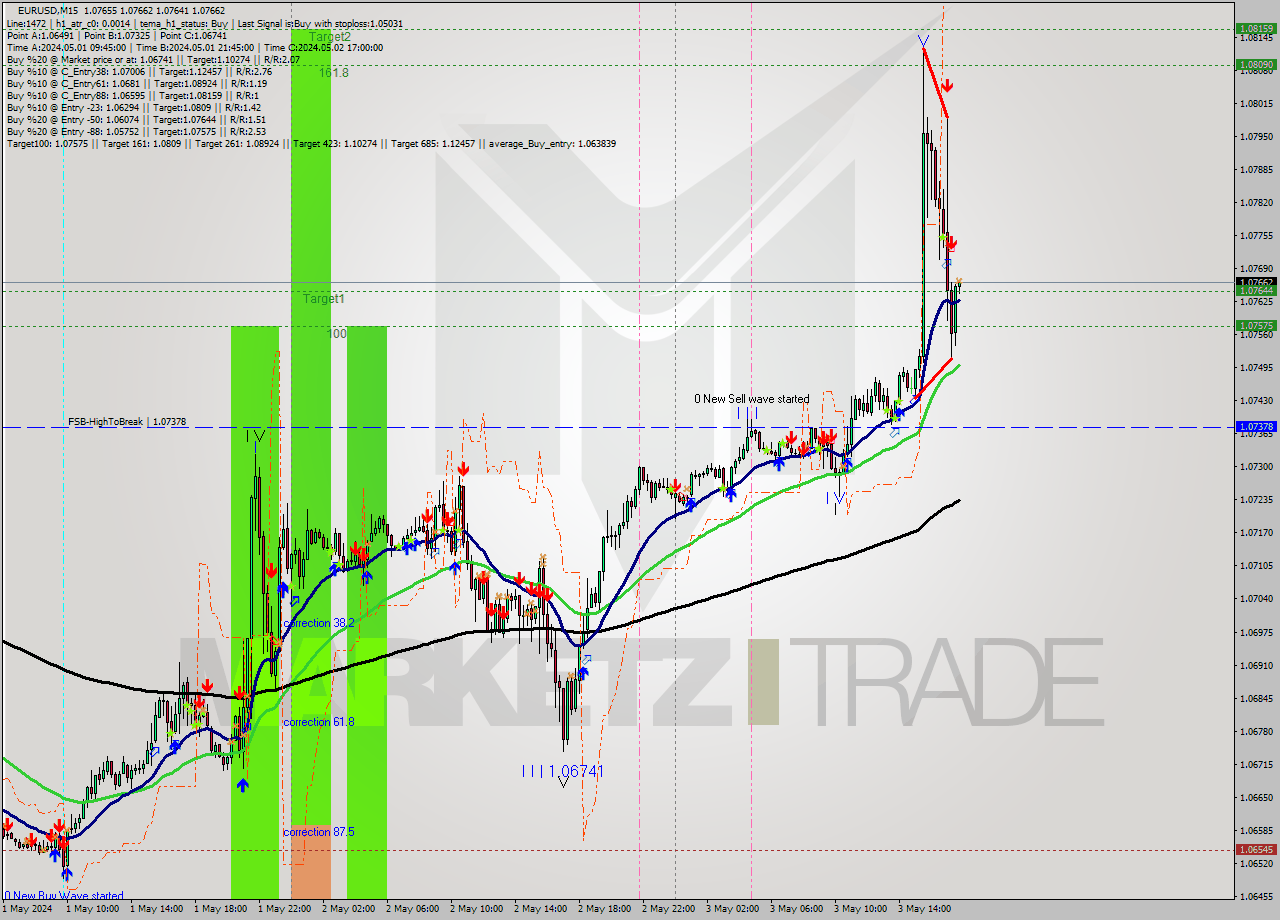Click the 1.08015 price axis tick
1280x920 pixels.
pos(1255,103)
